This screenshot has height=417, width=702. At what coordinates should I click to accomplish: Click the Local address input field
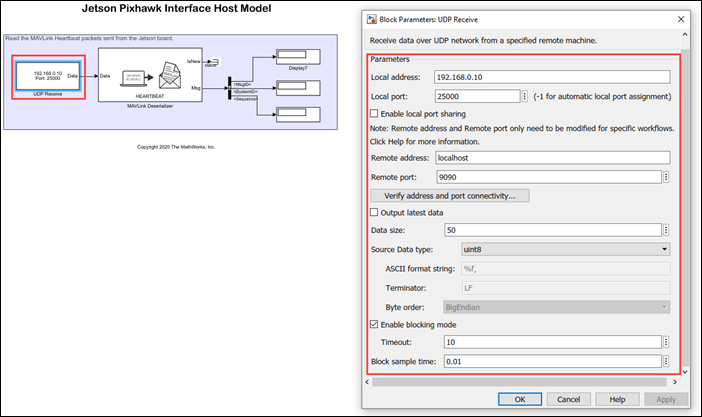(x=551, y=77)
